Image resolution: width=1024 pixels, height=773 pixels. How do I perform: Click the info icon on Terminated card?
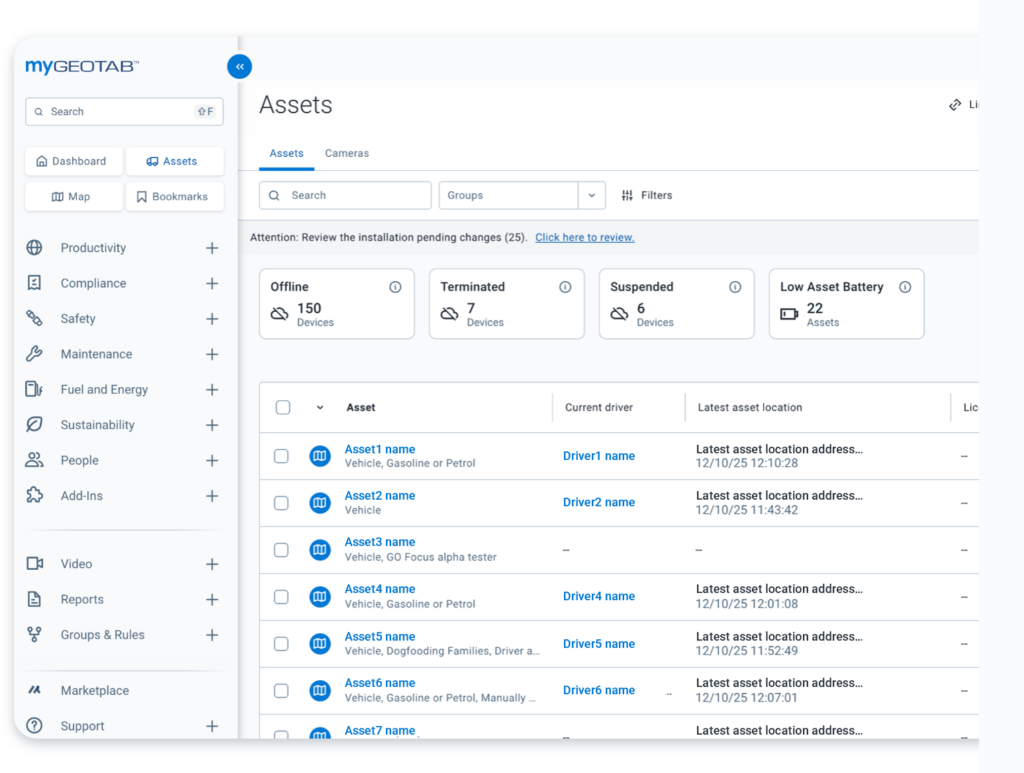(x=565, y=287)
